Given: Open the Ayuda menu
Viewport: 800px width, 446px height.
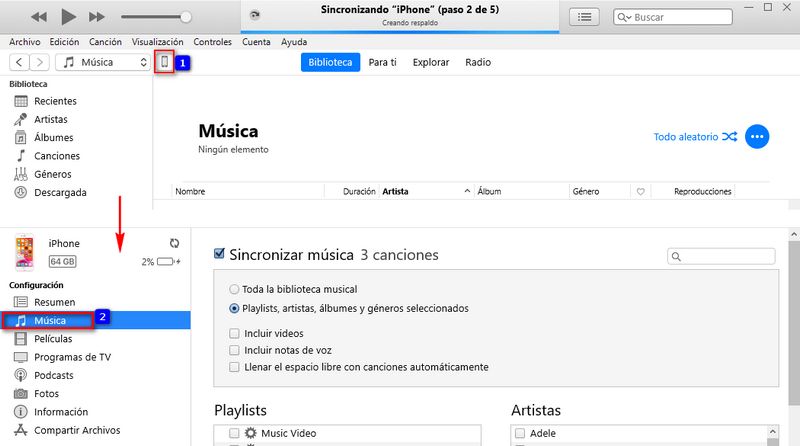Looking at the screenshot, I should (294, 42).
